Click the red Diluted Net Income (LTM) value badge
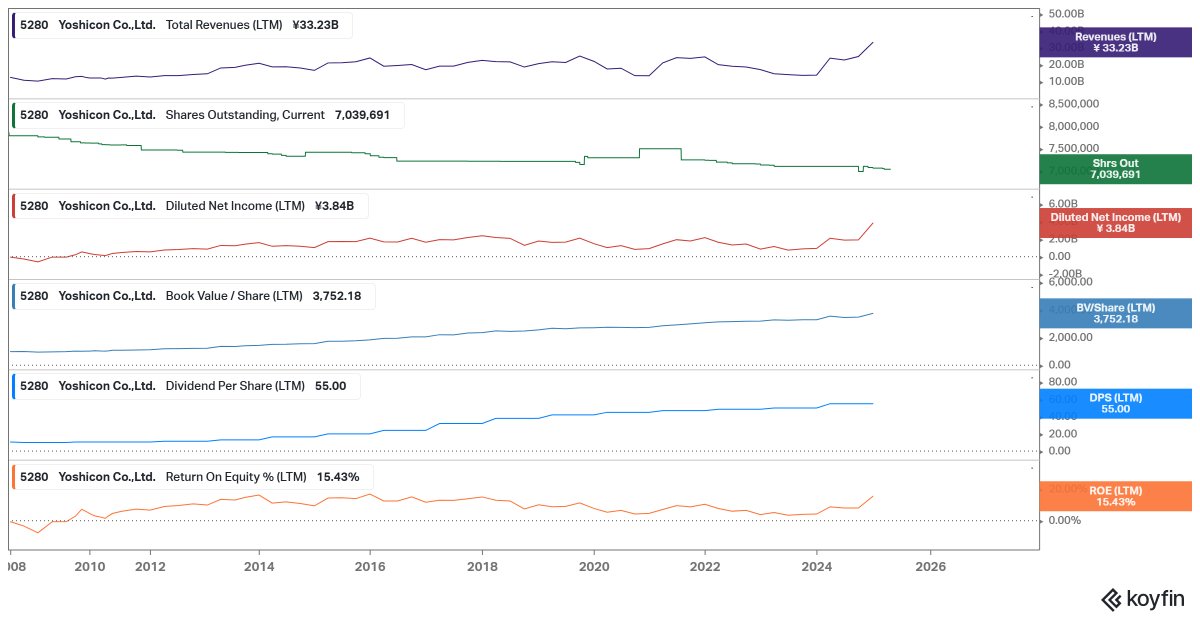 [x=1115, y=223]
